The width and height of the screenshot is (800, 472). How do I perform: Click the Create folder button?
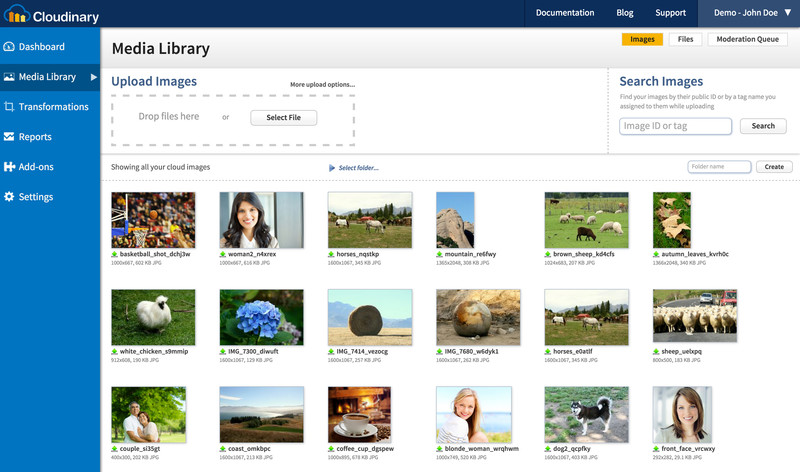pos(774,167)
